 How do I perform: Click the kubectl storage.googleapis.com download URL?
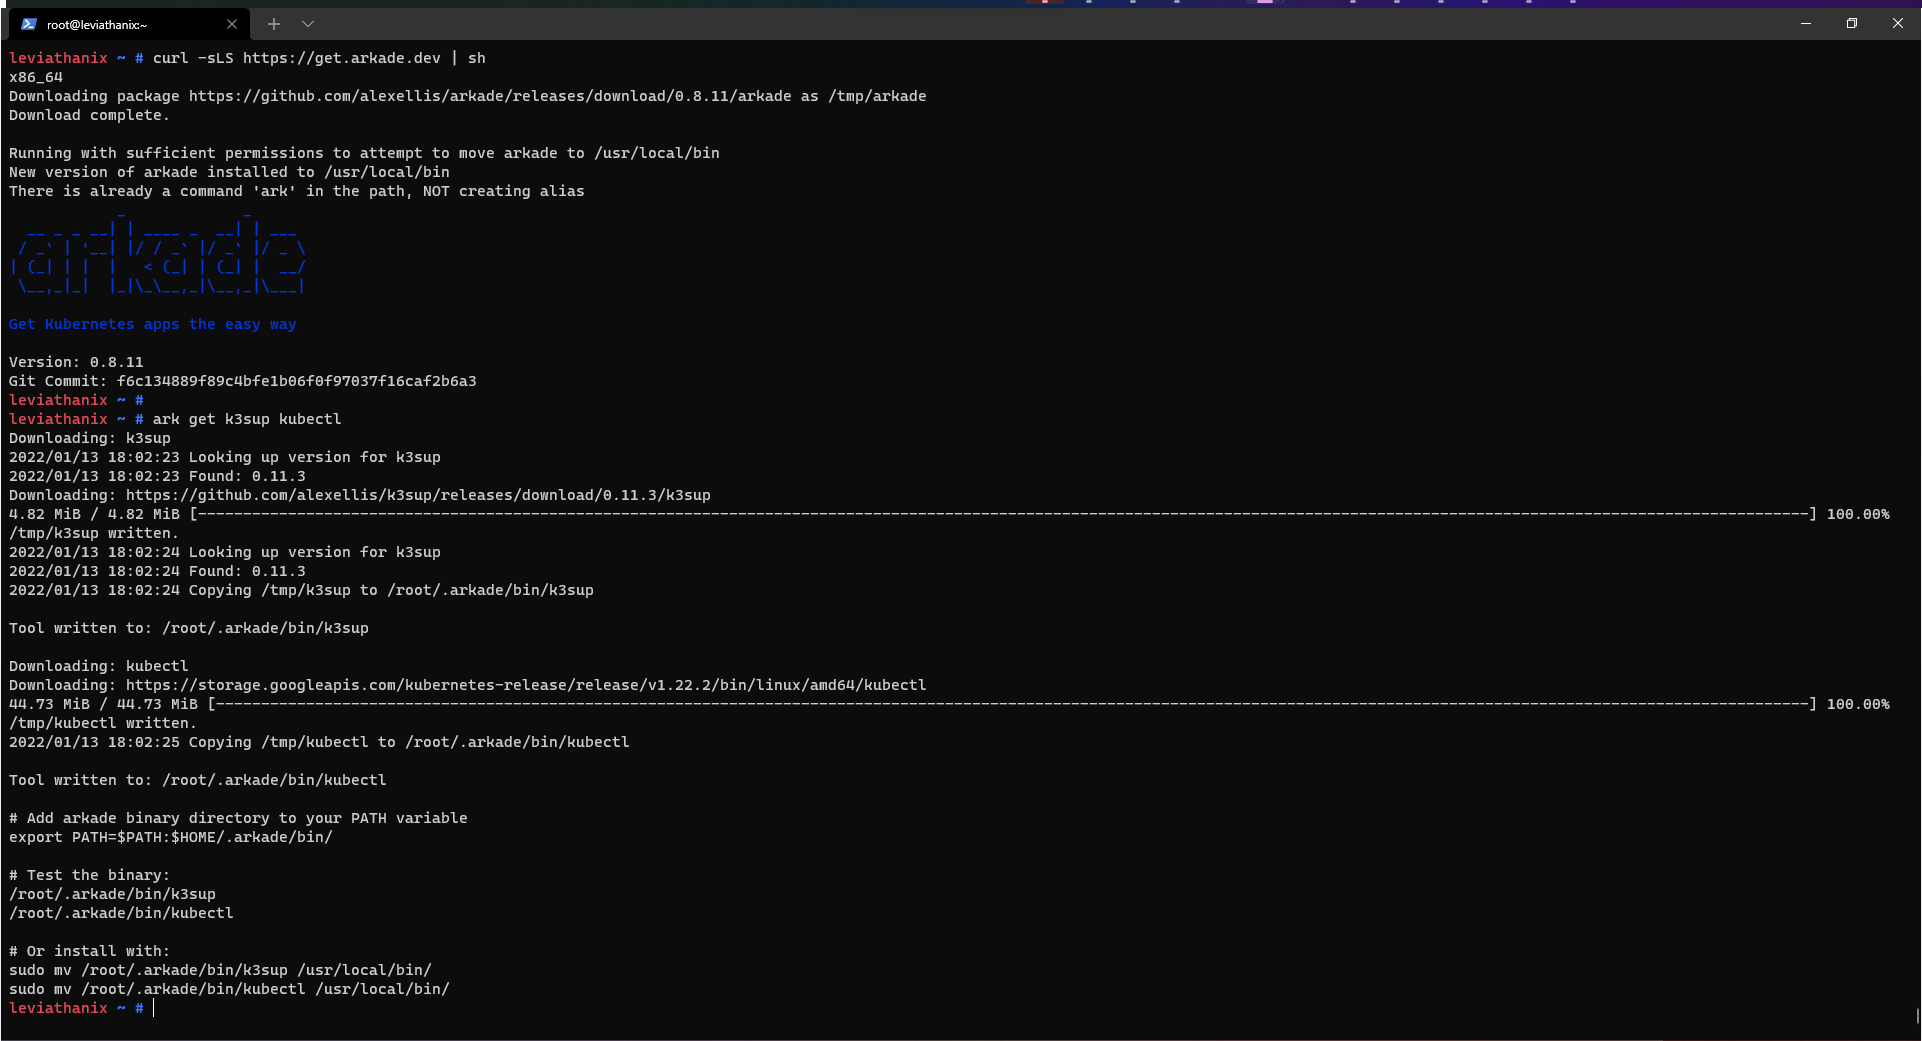[525, 685]
